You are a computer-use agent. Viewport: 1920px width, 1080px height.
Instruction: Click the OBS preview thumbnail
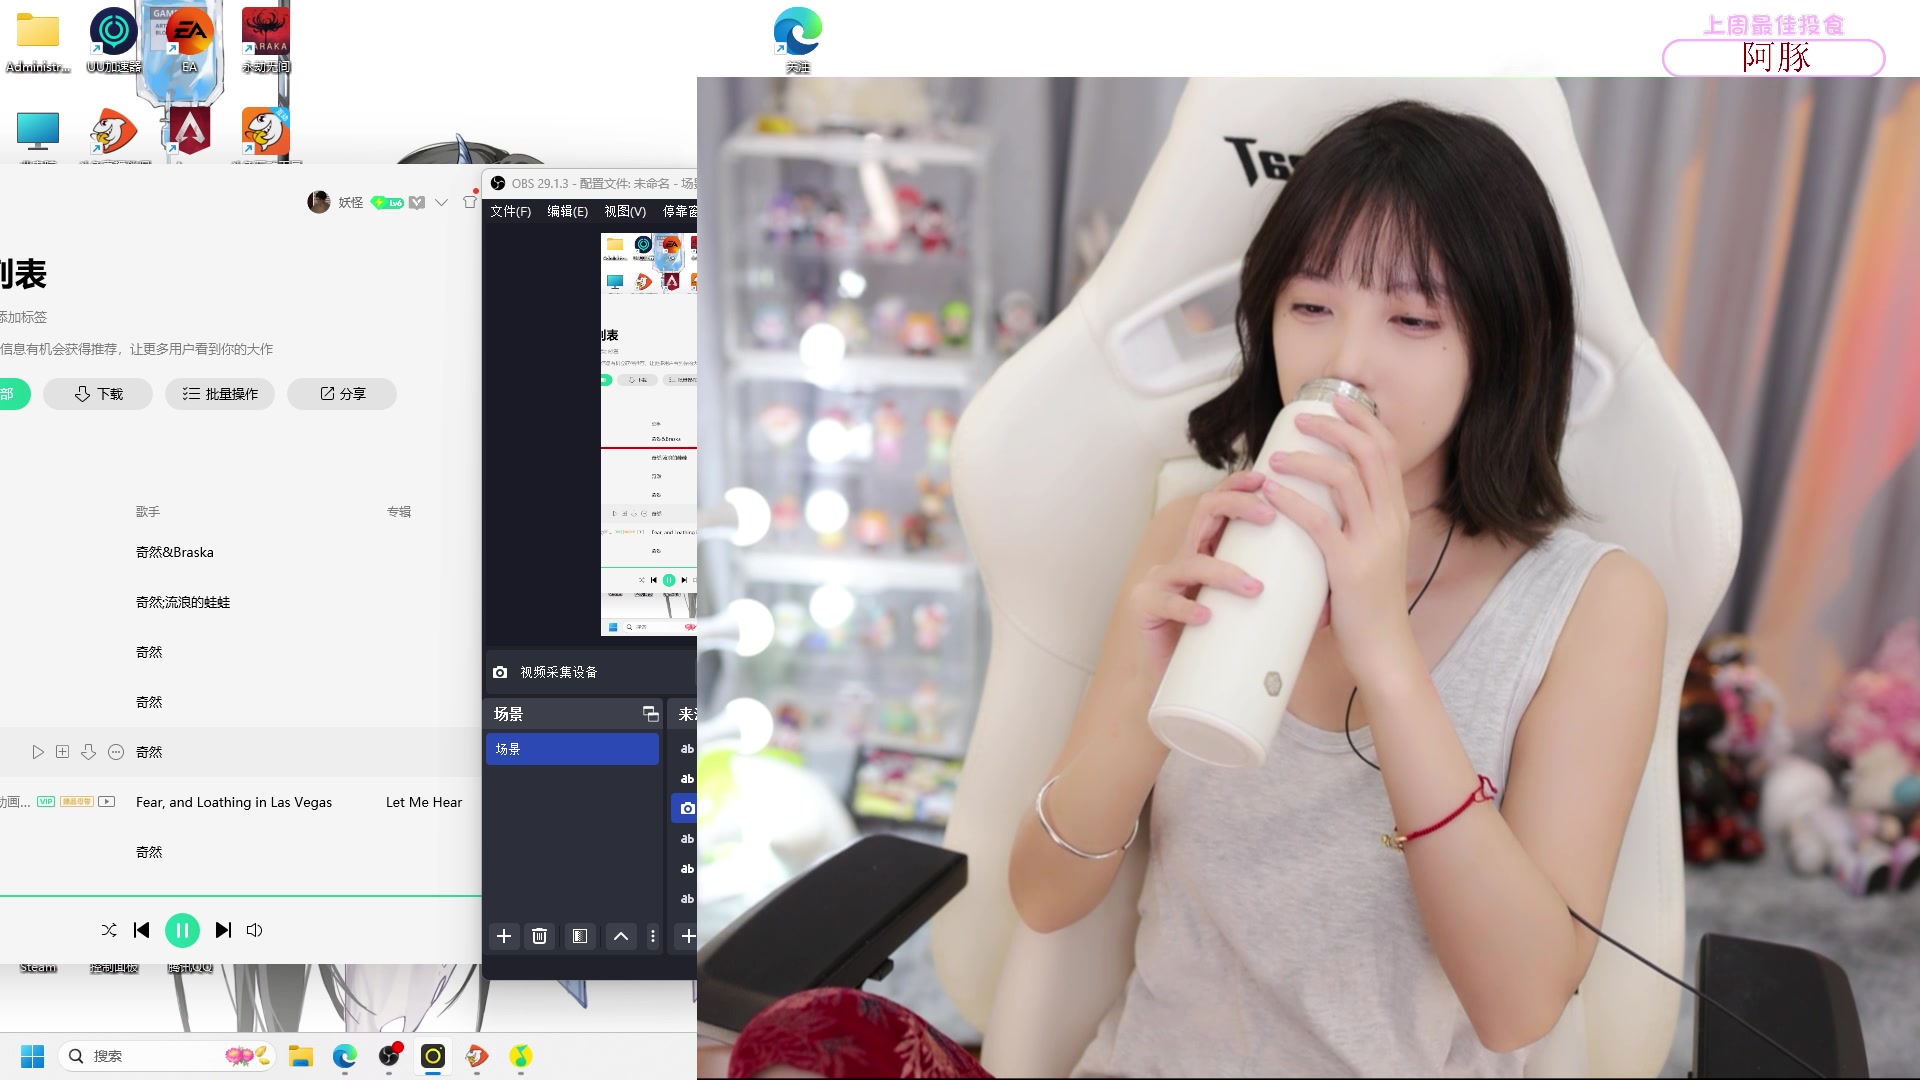648,434
